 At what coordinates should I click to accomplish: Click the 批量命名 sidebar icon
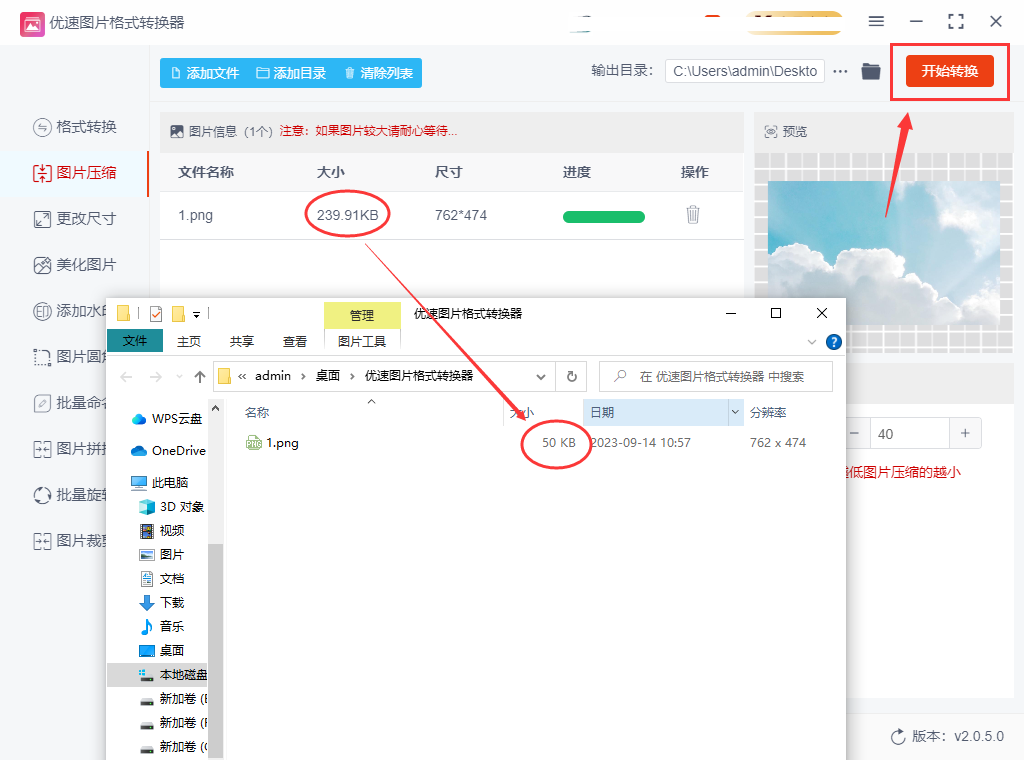tap(42, 404)
